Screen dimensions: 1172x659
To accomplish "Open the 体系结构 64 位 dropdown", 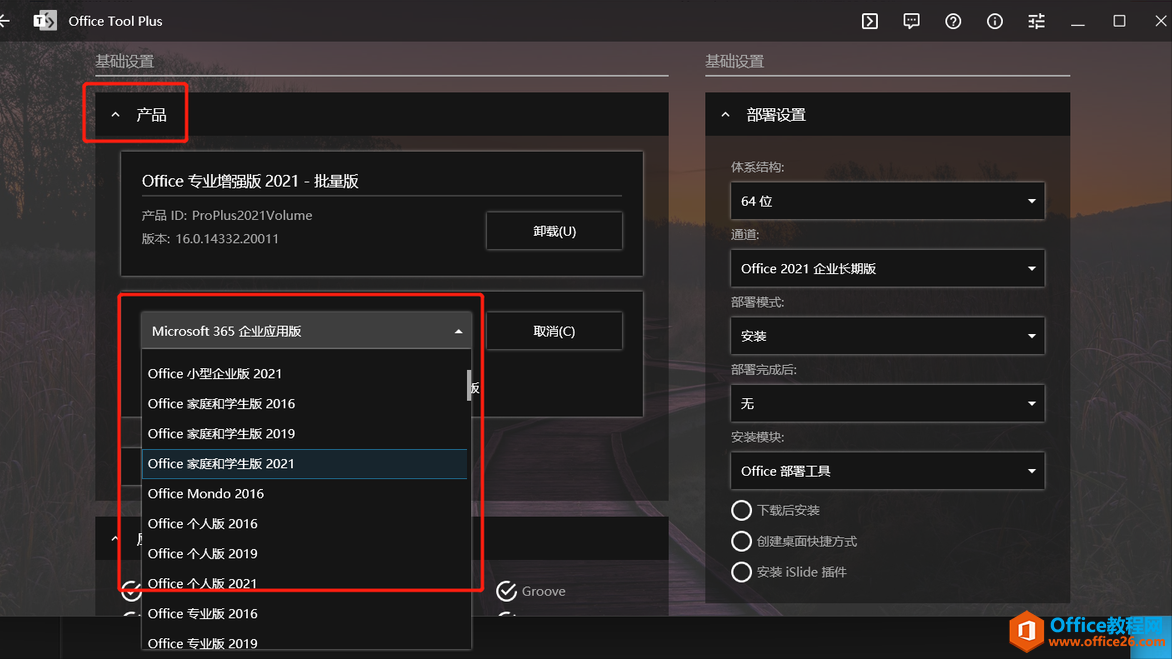I will [x=887, y=201].
